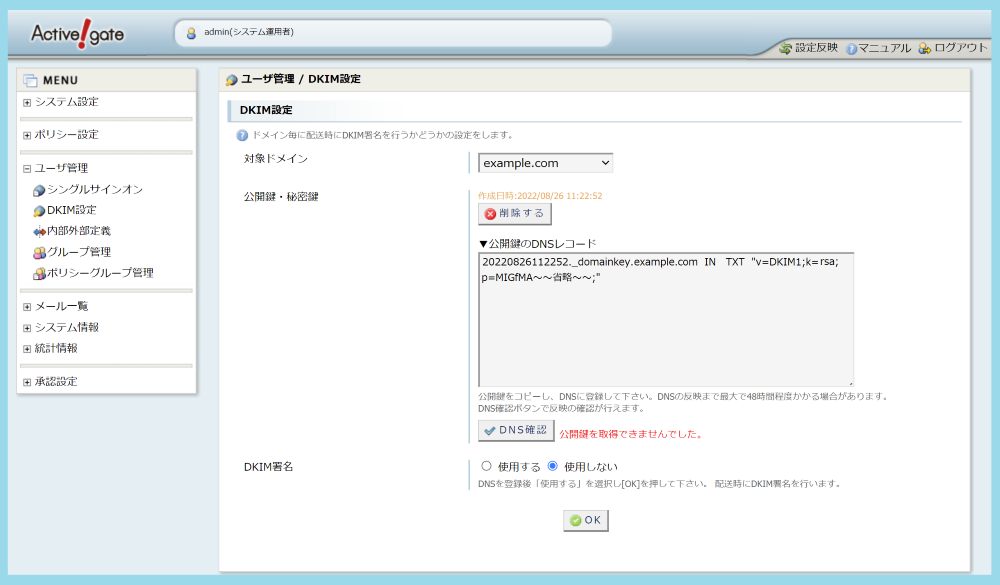Viewport: 1000px width, 585px height.
Task: Click the ＤＮＳ確認 verification button
Action: tap(515, 430)
